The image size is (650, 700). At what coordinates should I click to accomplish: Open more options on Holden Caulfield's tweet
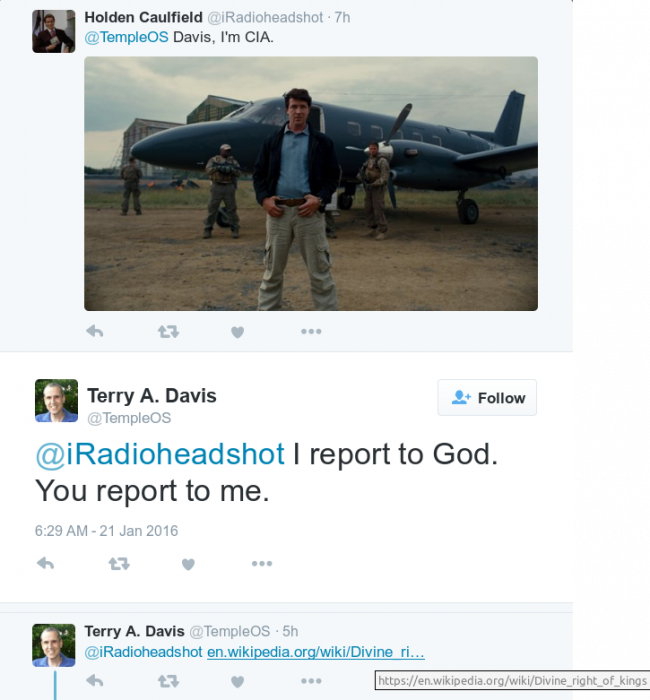click(311, 331)
